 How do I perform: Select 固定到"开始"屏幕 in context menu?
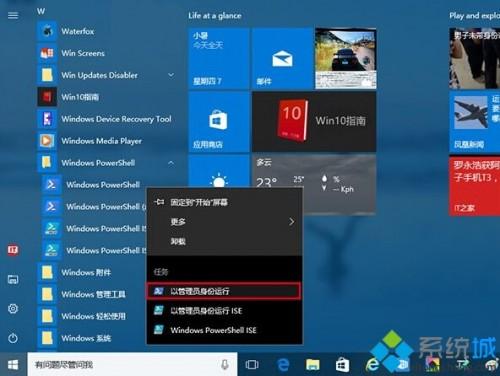[x=225, y=202]
